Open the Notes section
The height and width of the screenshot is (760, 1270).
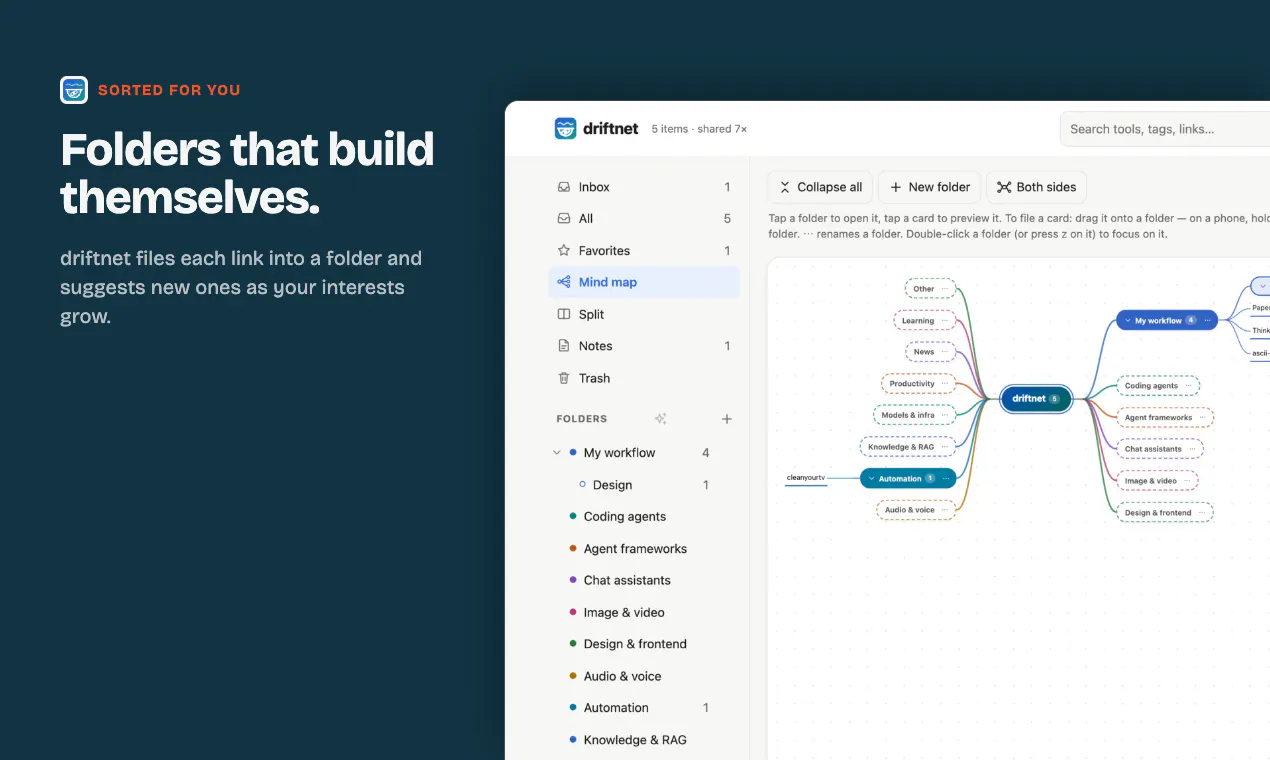644,346
